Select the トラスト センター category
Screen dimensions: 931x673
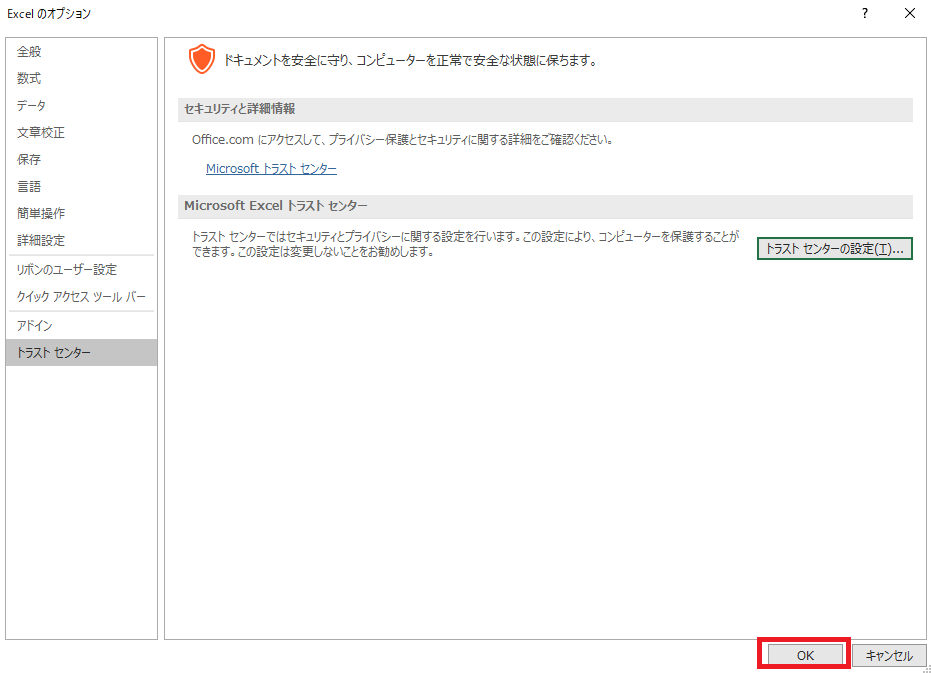coord(81,352)
